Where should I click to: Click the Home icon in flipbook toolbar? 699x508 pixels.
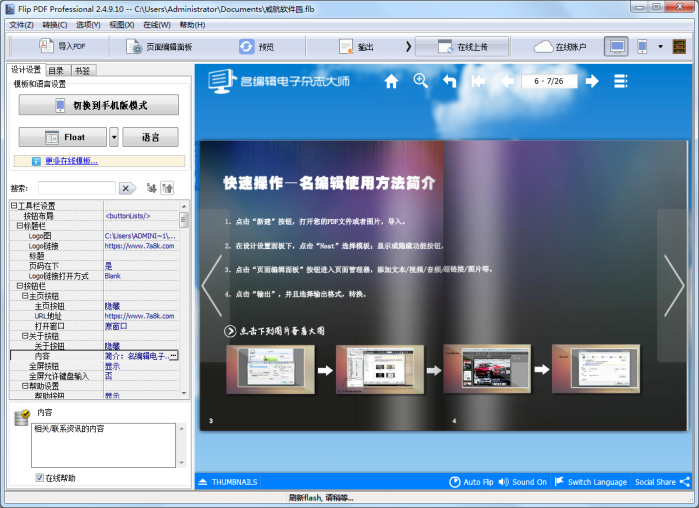point(391,81)
